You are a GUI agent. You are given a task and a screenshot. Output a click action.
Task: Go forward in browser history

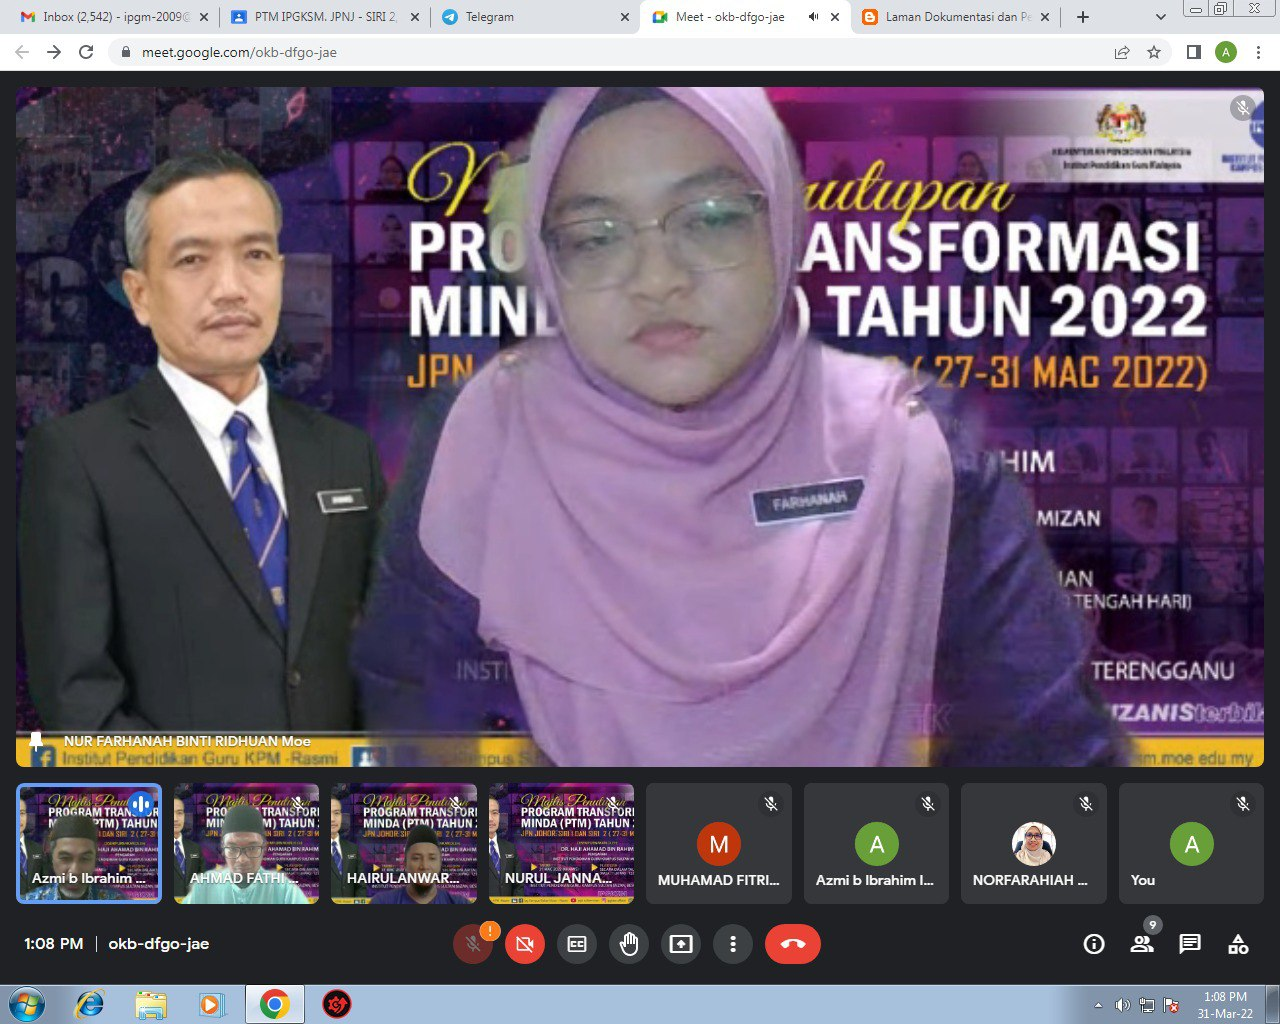pyautogui.click(x=54, y=52)
